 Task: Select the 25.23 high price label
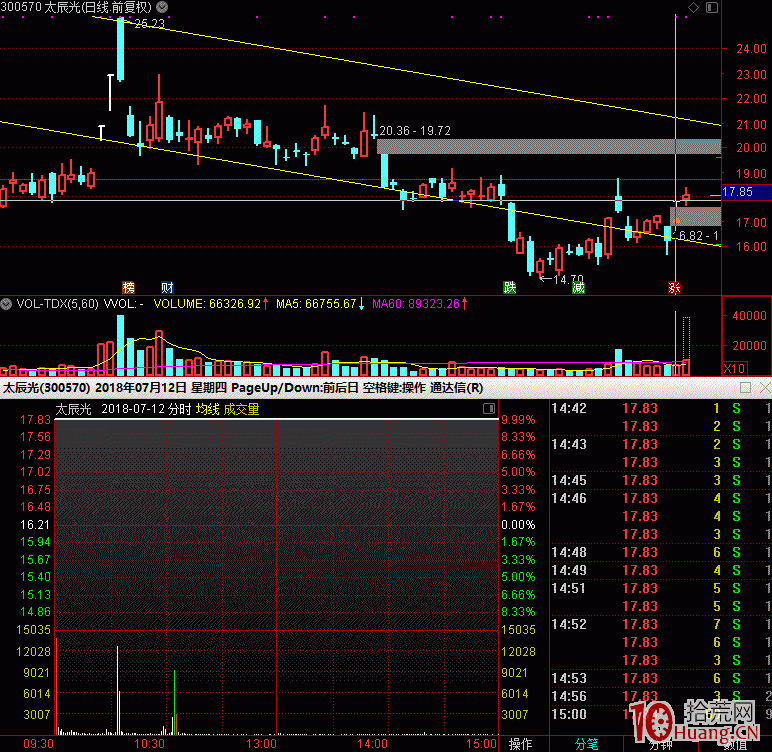[150, 24]
